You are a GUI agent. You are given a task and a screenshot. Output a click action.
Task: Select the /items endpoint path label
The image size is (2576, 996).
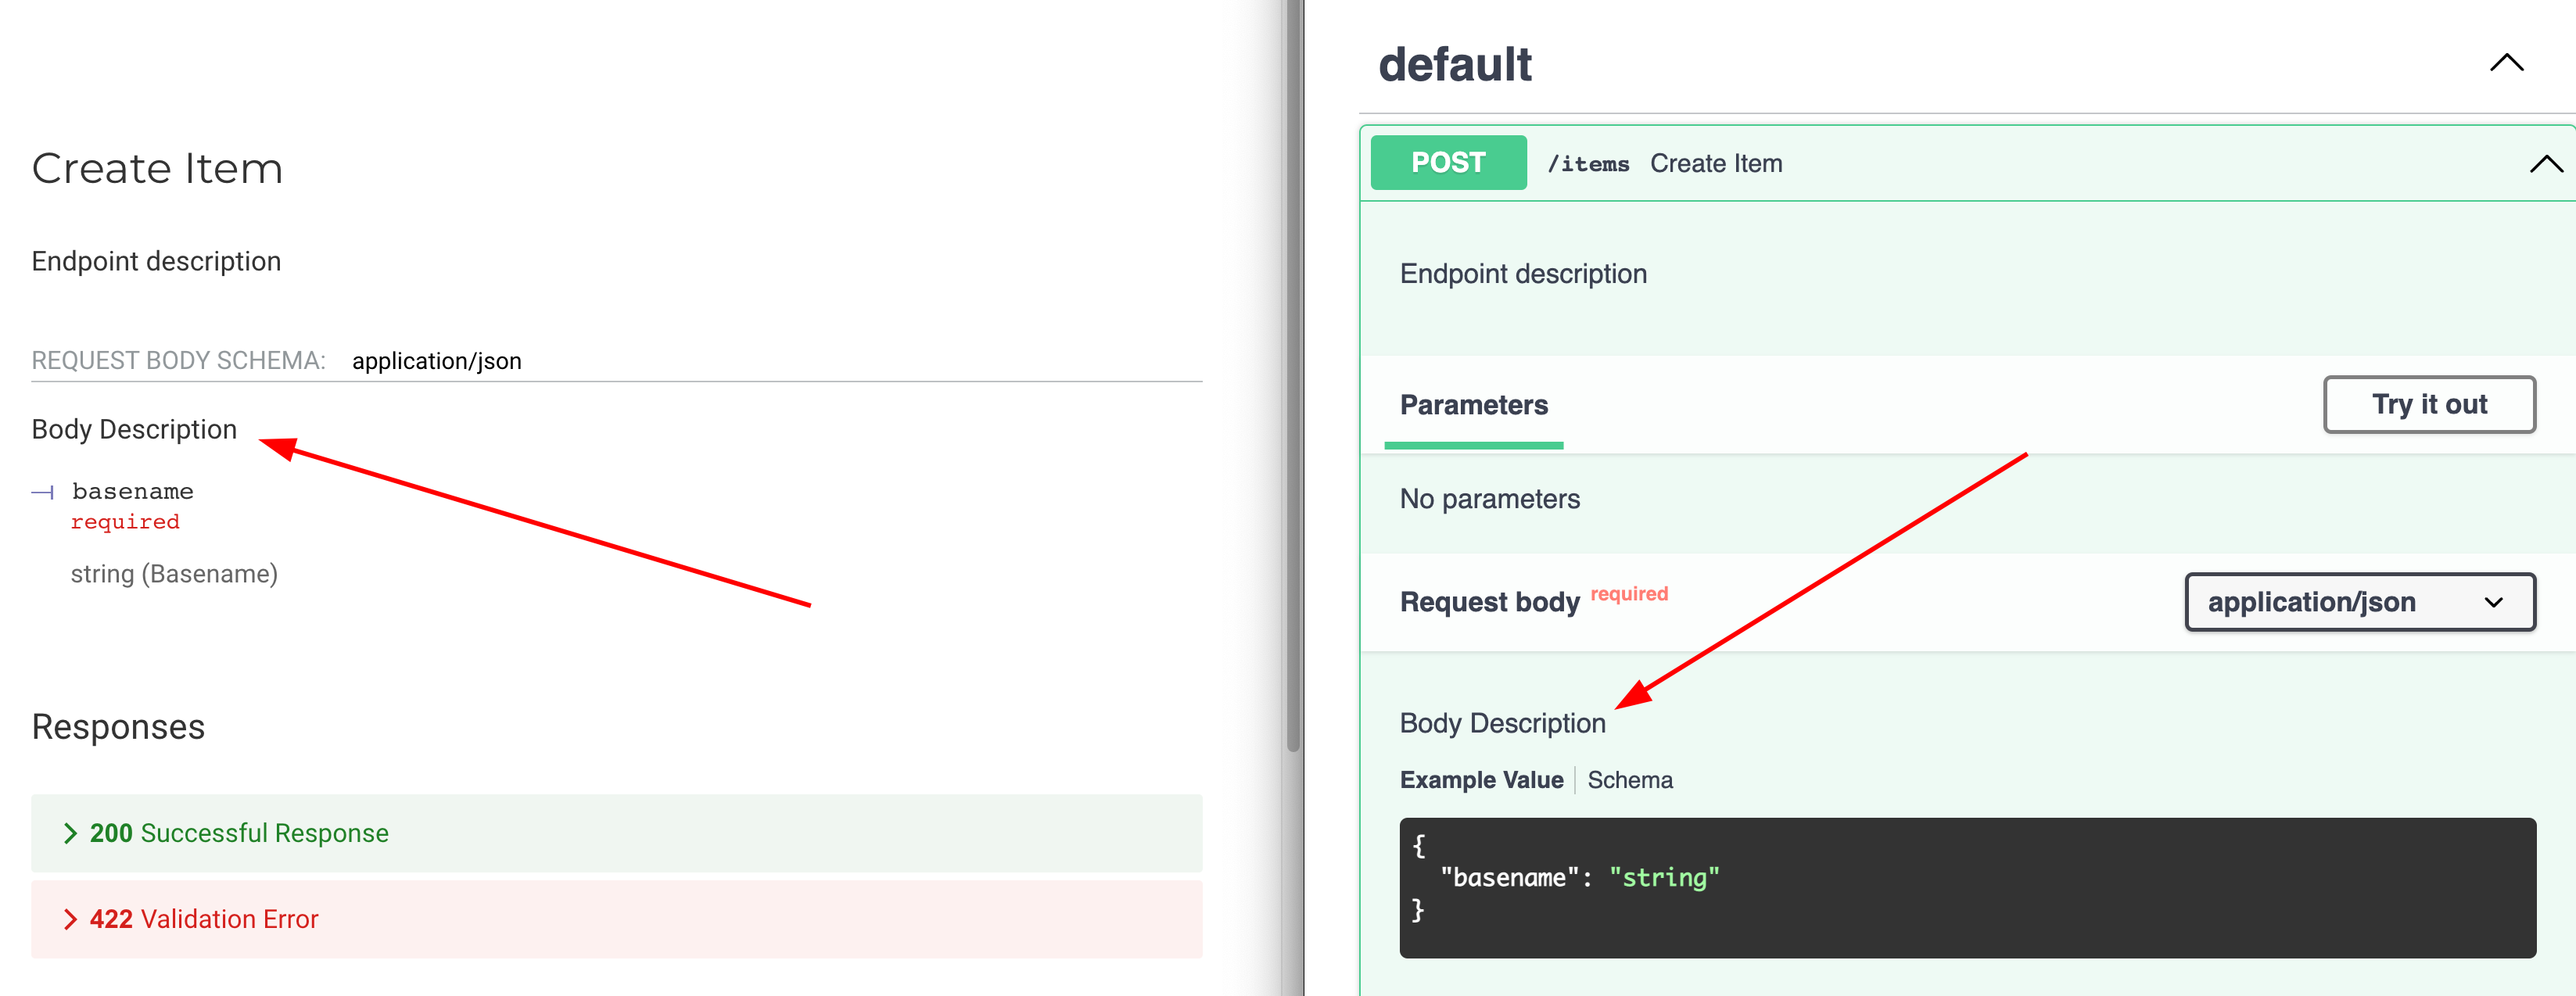tap(1588, 163)
